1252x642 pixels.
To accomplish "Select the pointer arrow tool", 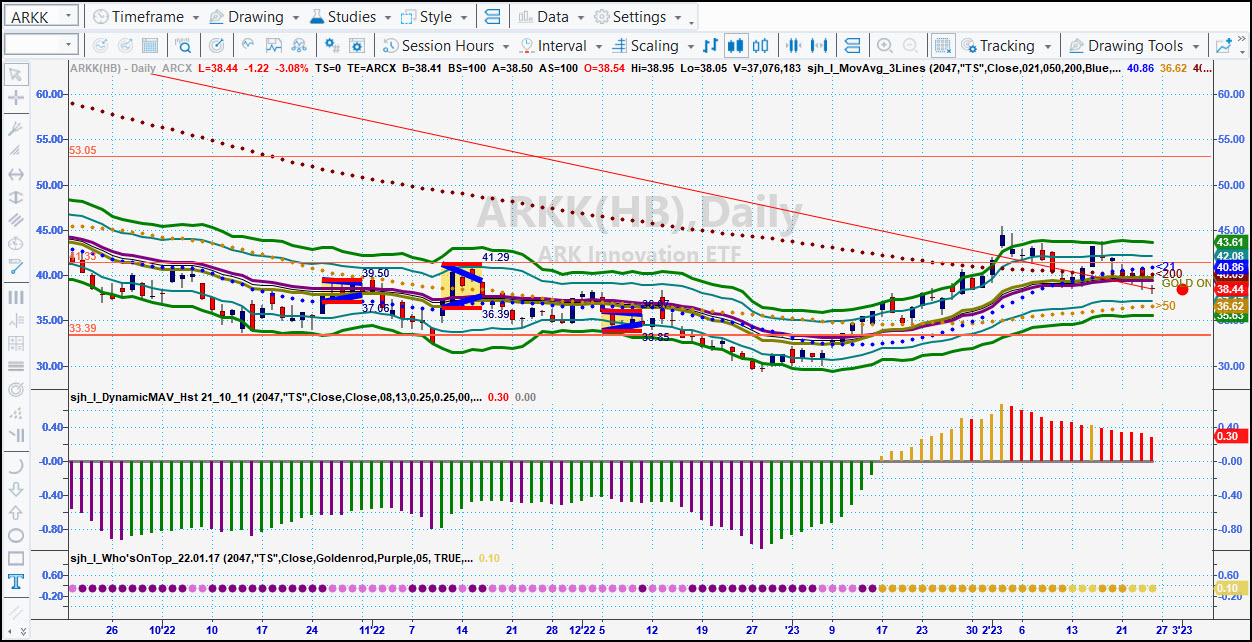I will (x=15, y=73).
